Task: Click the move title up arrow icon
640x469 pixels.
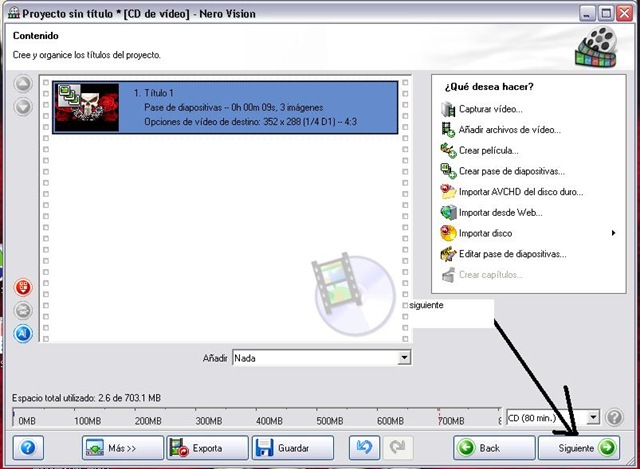Action: [23, 84]
